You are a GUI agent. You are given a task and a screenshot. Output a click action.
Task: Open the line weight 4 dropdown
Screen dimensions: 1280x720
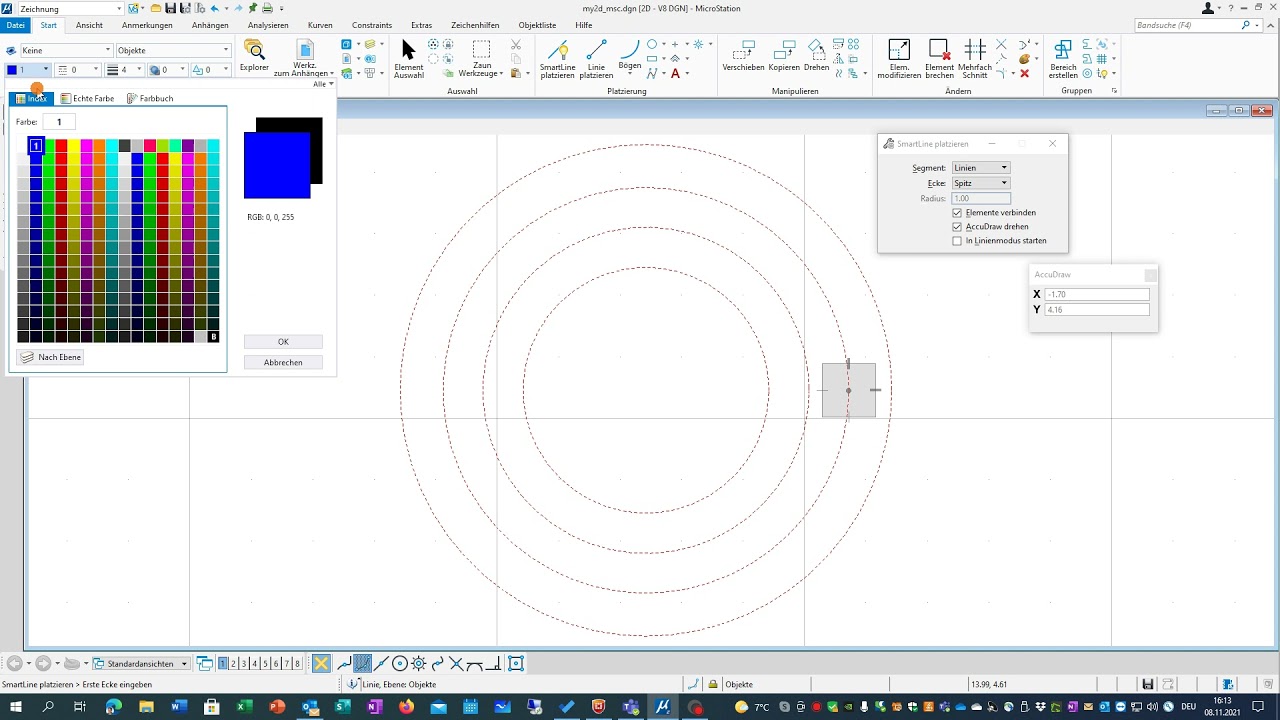(125, 70)
